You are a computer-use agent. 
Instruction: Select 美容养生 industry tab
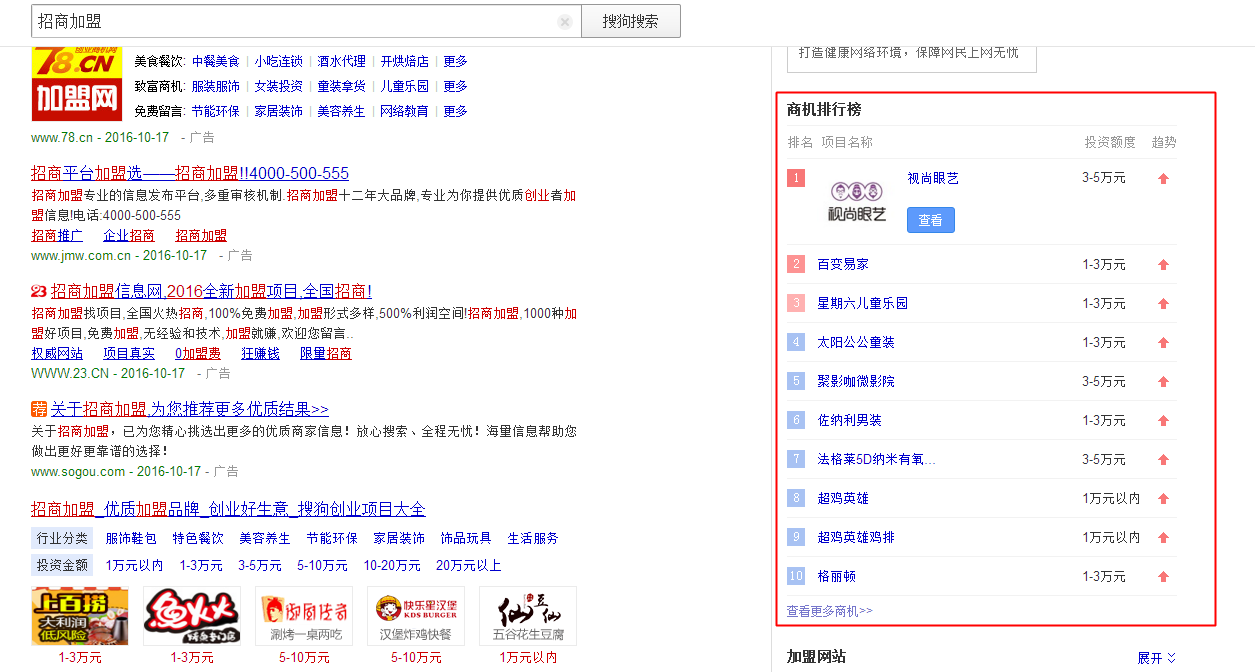[x=265, y=538]
